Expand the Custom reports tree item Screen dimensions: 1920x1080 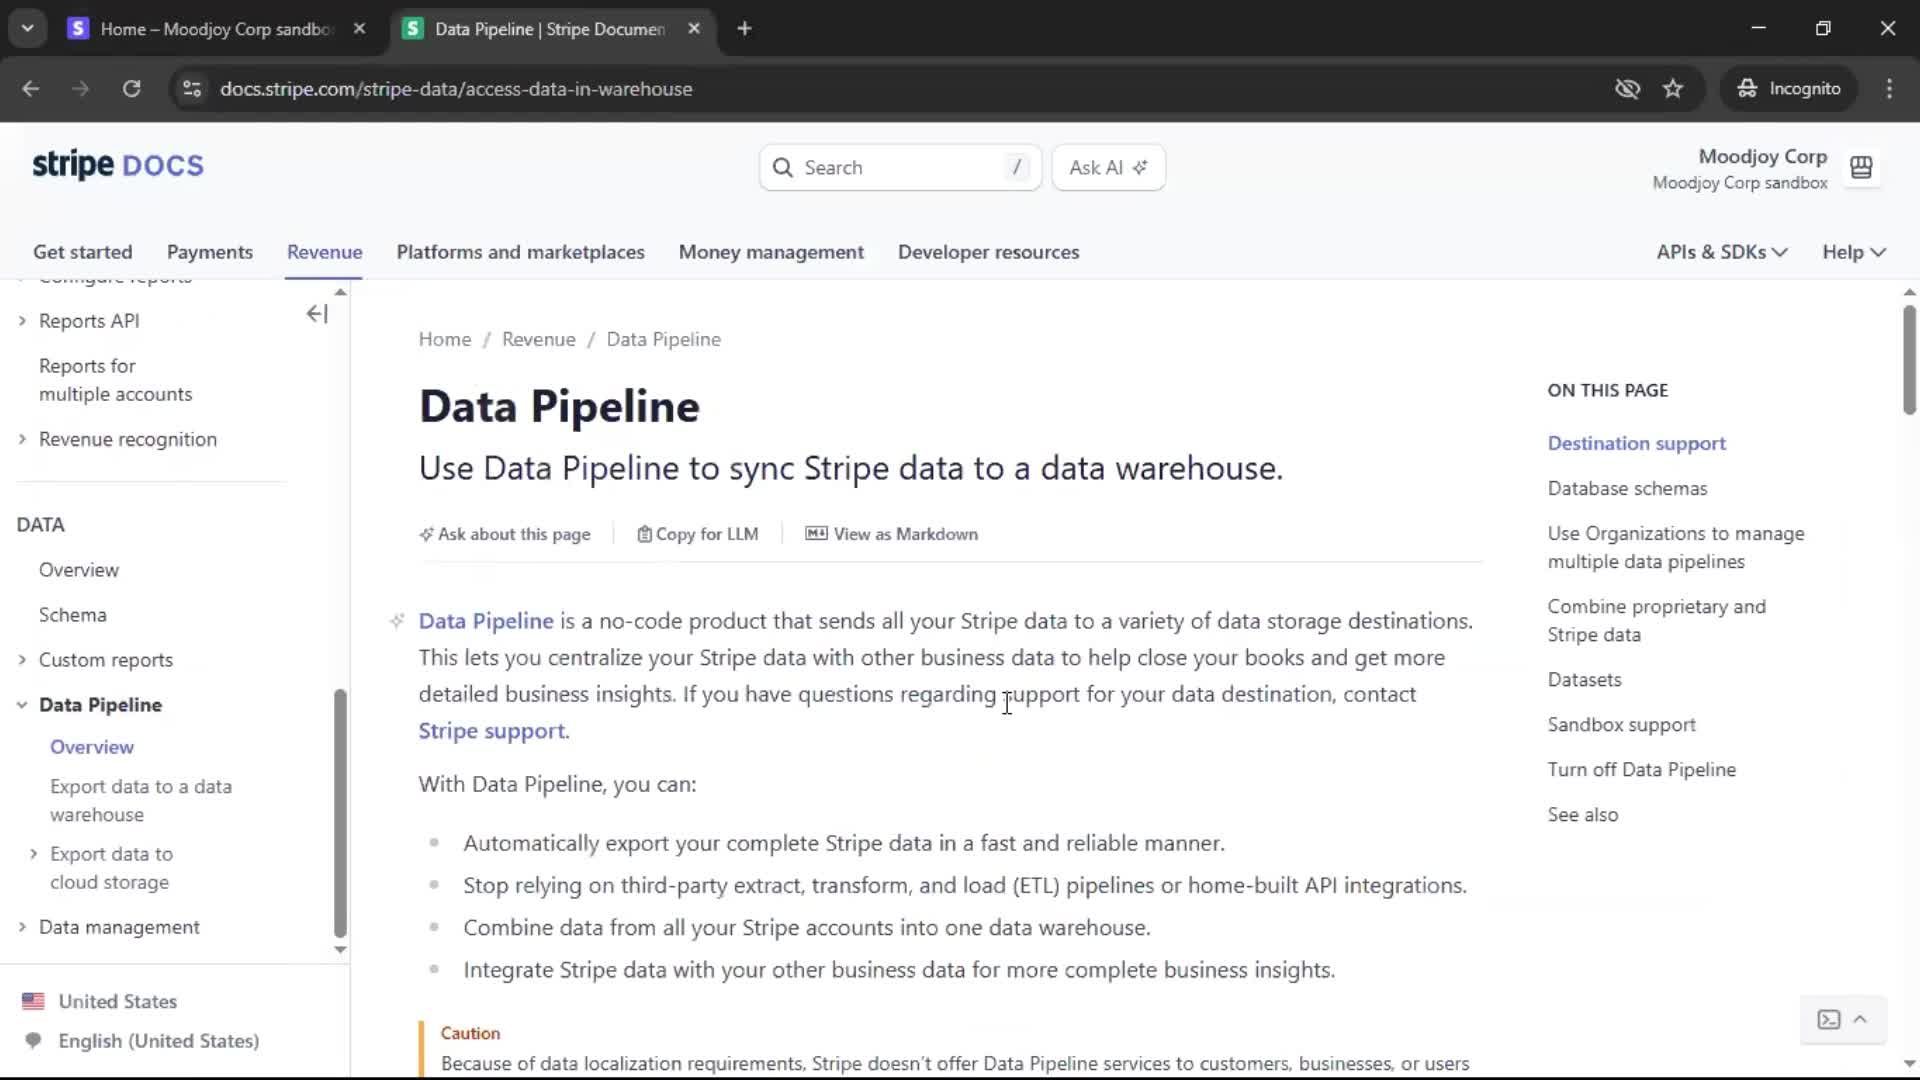click(22, 660)
